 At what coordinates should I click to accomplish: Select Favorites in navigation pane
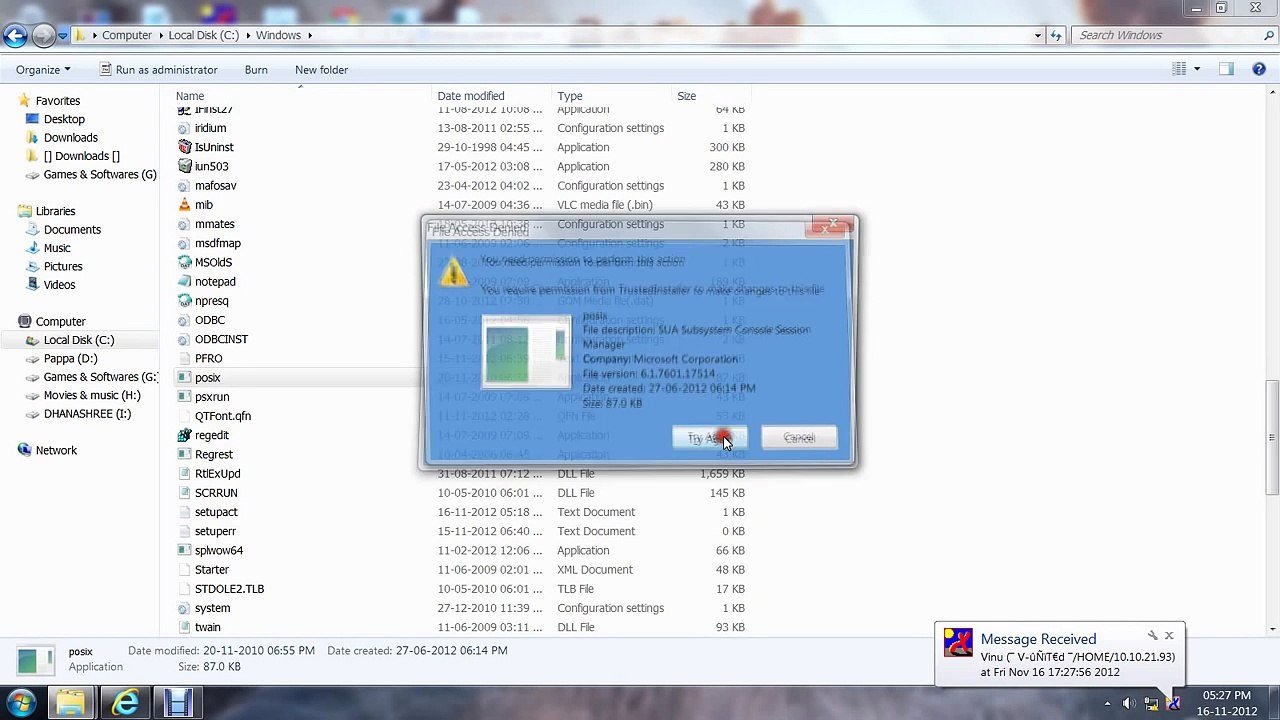coord(58,101)
